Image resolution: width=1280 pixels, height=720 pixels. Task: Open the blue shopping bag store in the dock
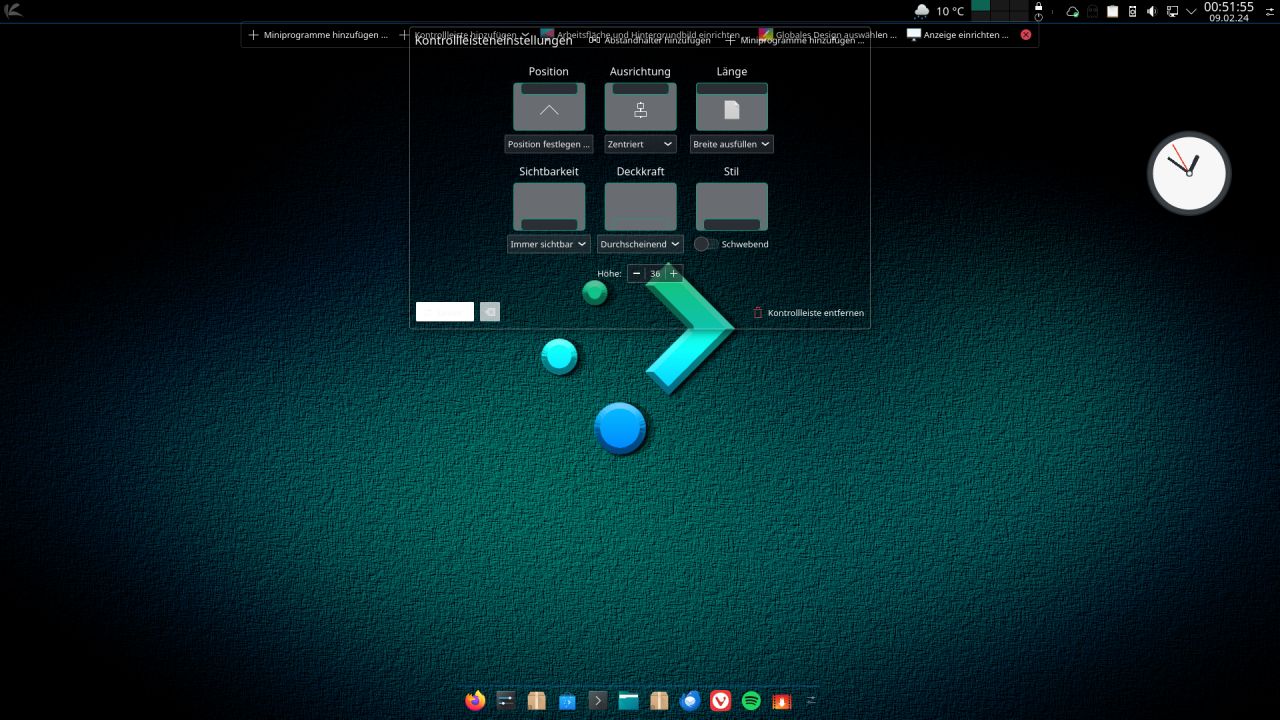pyautogui.click(x=567, y=701)
